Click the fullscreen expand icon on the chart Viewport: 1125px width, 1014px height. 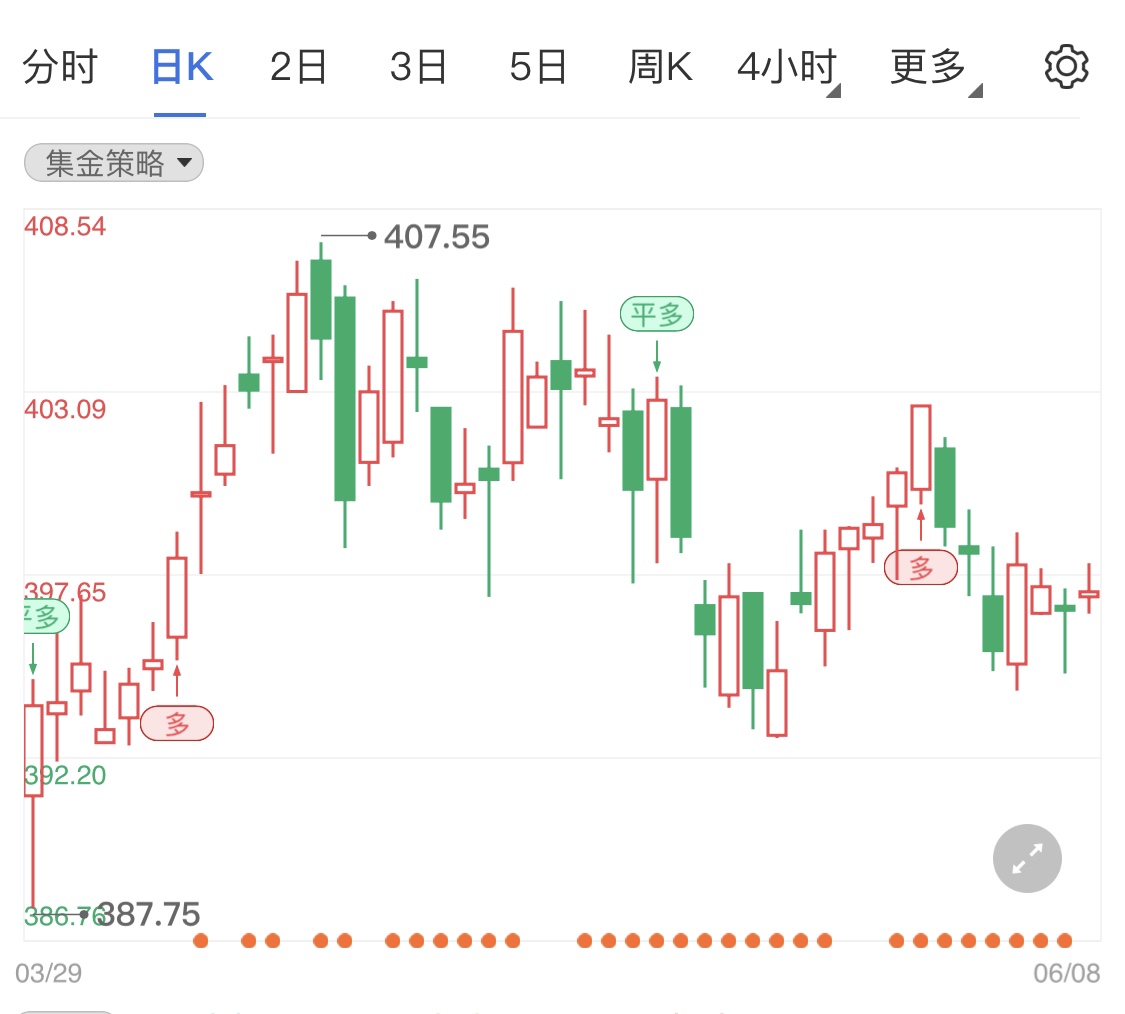coord(1026,858)
